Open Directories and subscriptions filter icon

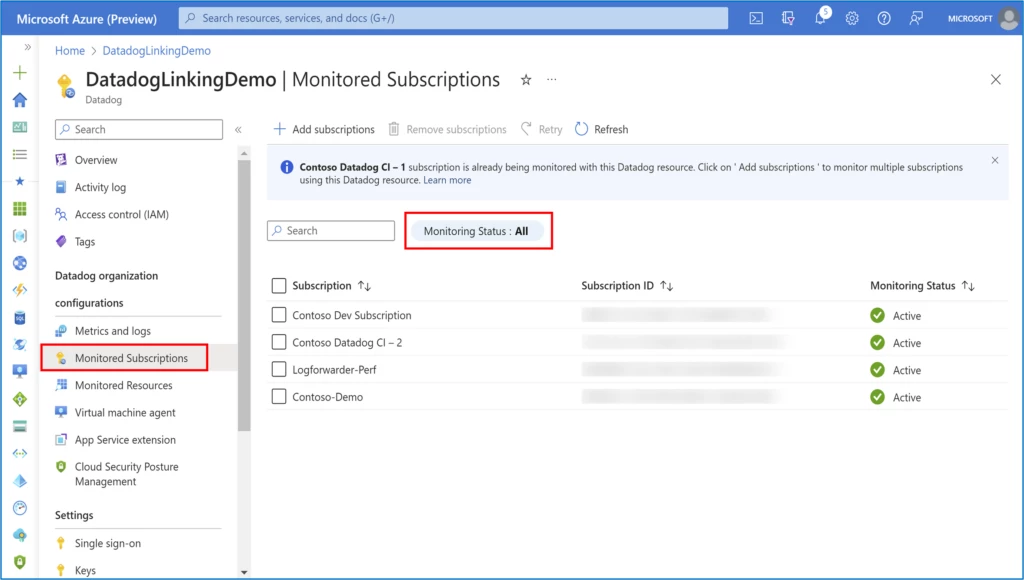click(x=788, y=18)
